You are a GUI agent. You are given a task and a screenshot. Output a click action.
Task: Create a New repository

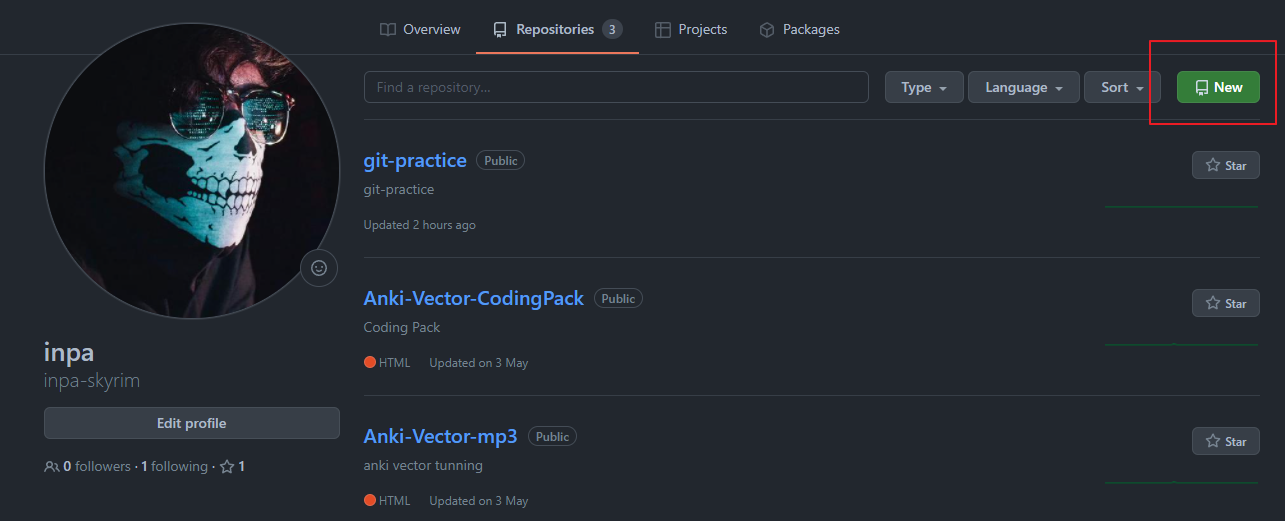tap(1218, 87)
